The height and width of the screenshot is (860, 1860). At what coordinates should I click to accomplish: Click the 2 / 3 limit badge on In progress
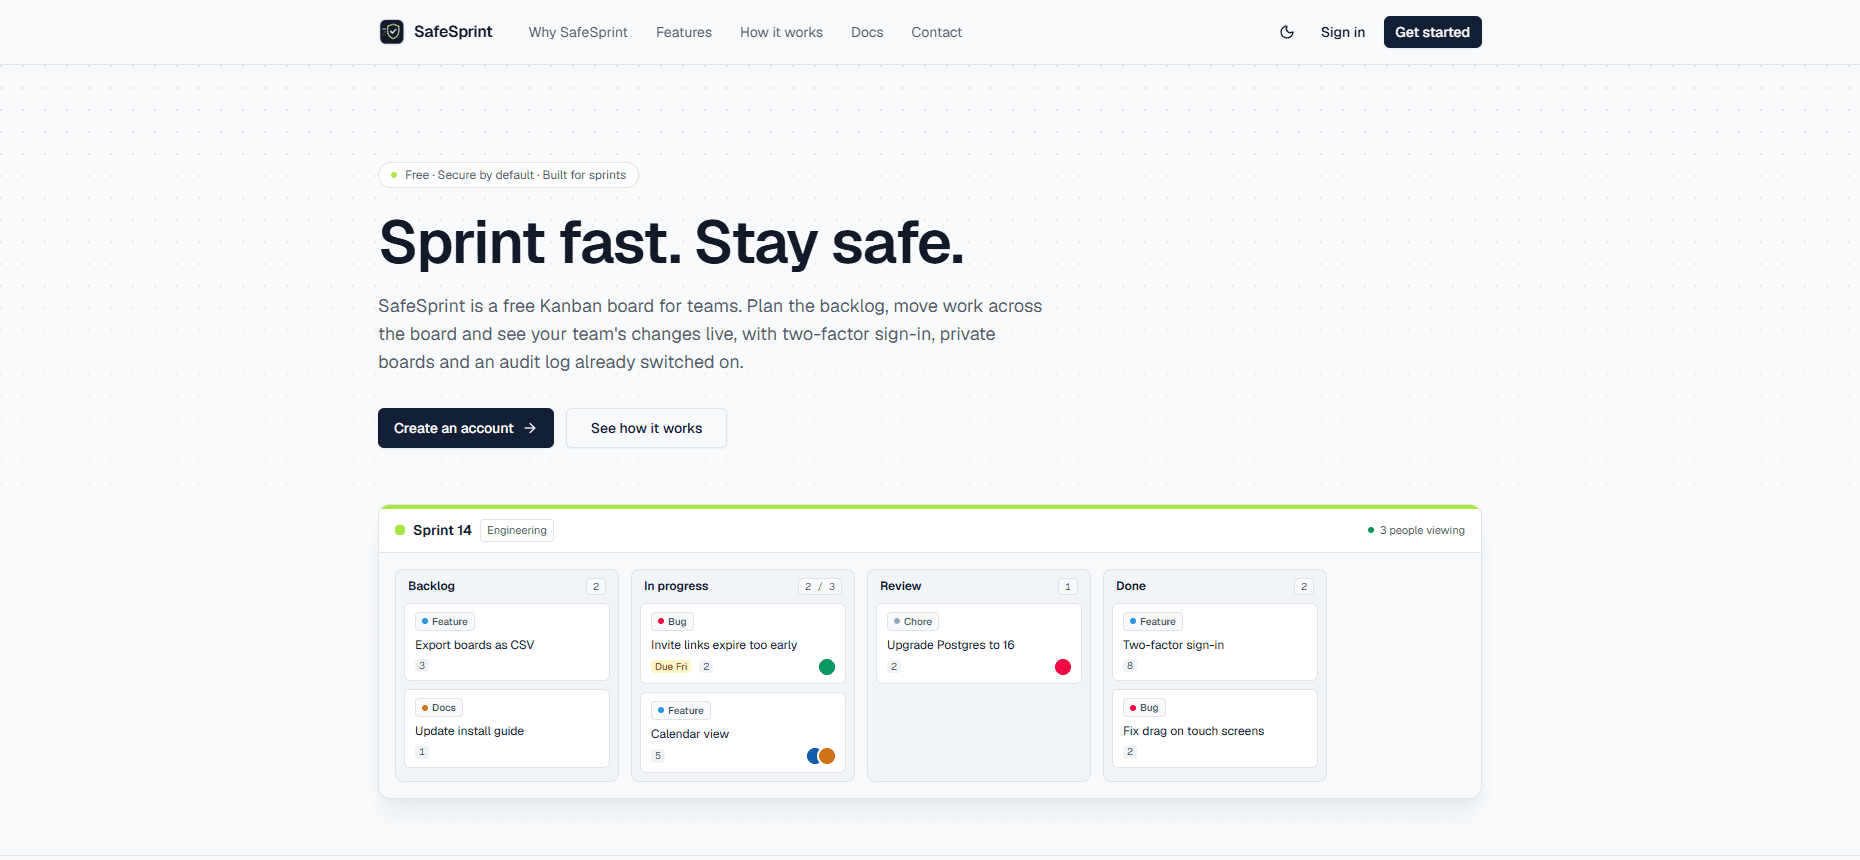tap(820, 587)
